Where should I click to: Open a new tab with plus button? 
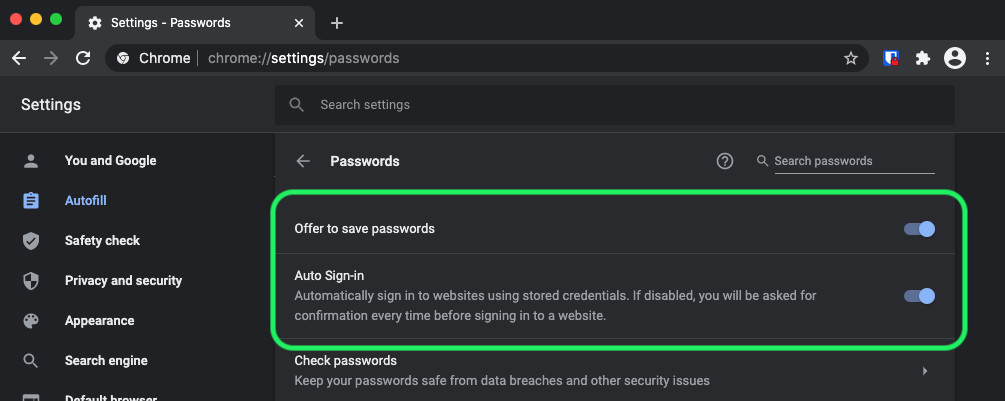tap(337, 23)
